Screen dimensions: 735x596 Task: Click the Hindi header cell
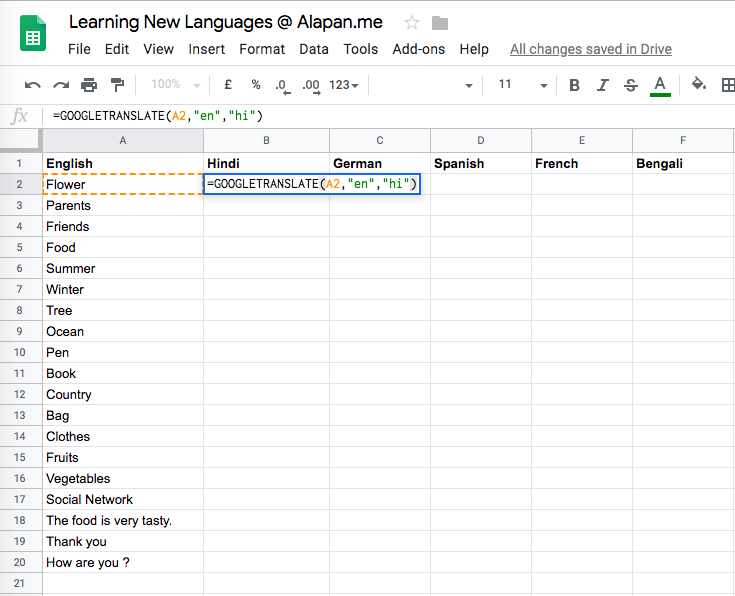(266, 163)
